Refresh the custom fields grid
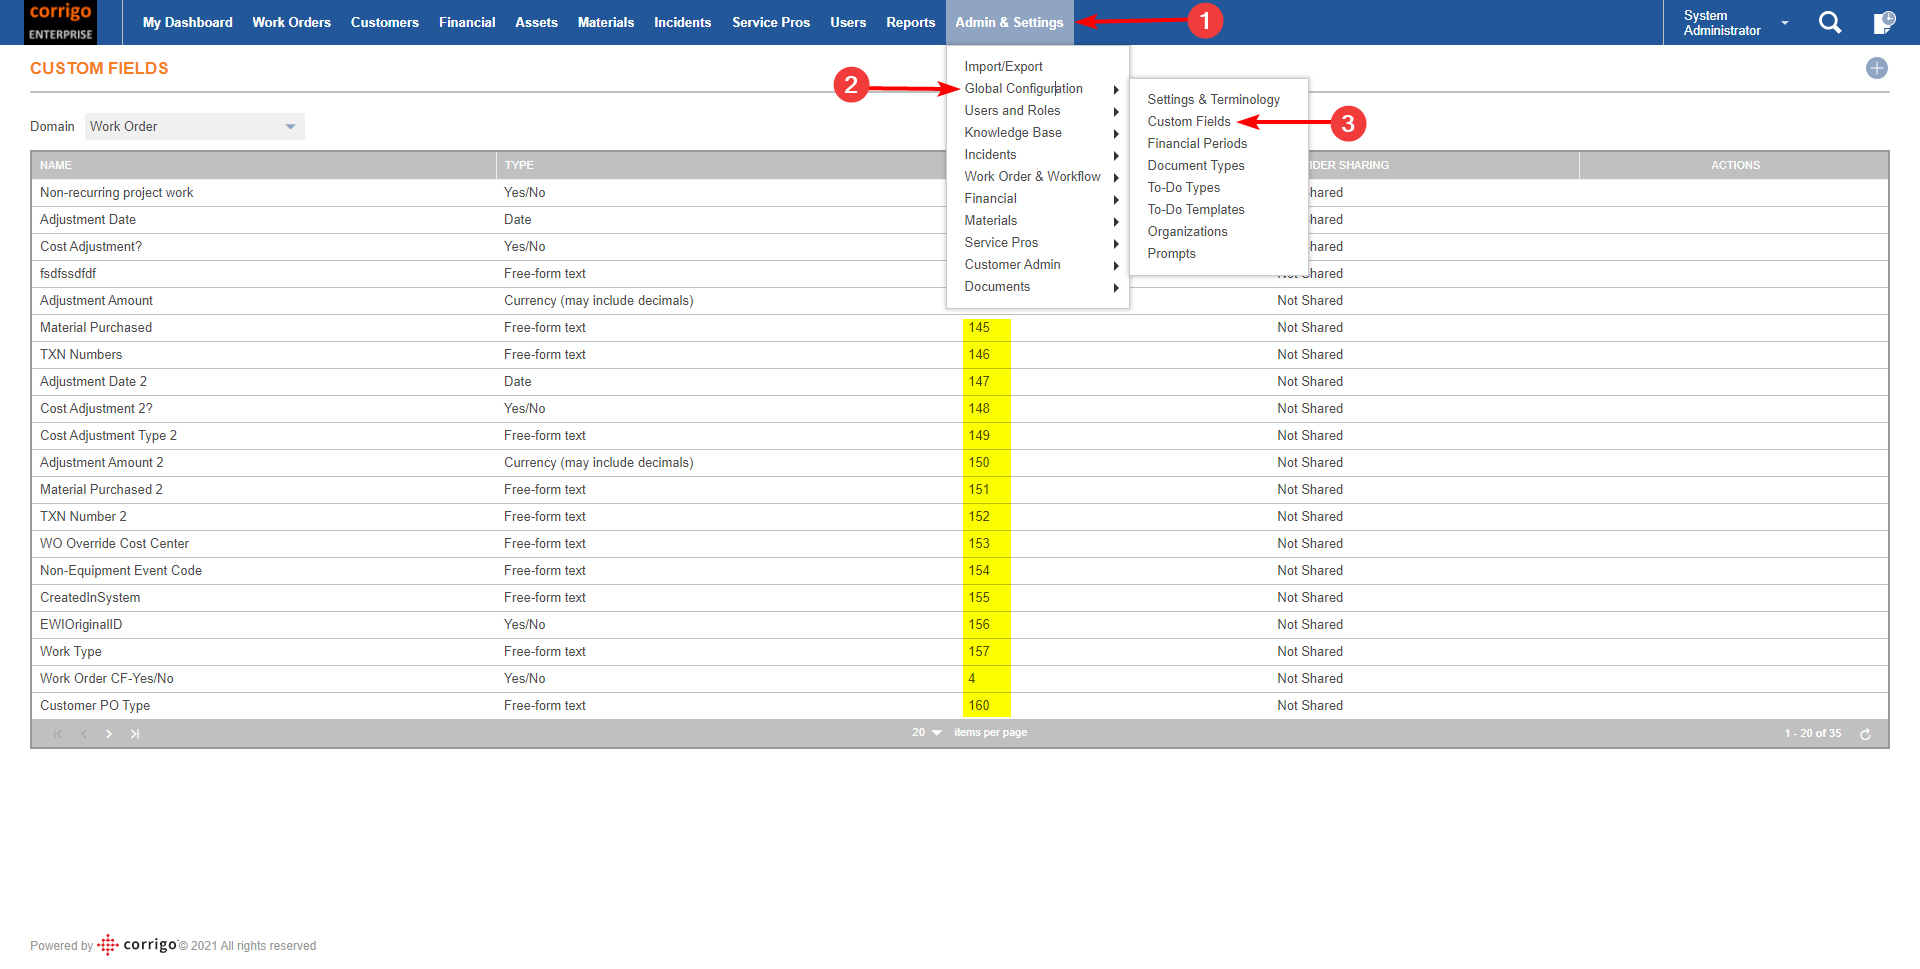1920x969 pixels. pyautogui.click(x=1865, y=734)
